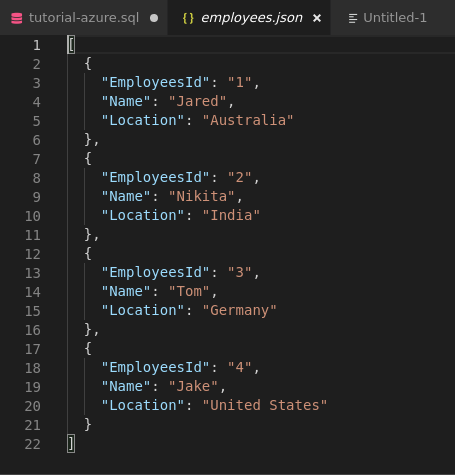This screenshot has width=455, height=475.
Task: Click the unsaved dot on tutorial-azure.sql tab
Action: (x=154, y=18)
